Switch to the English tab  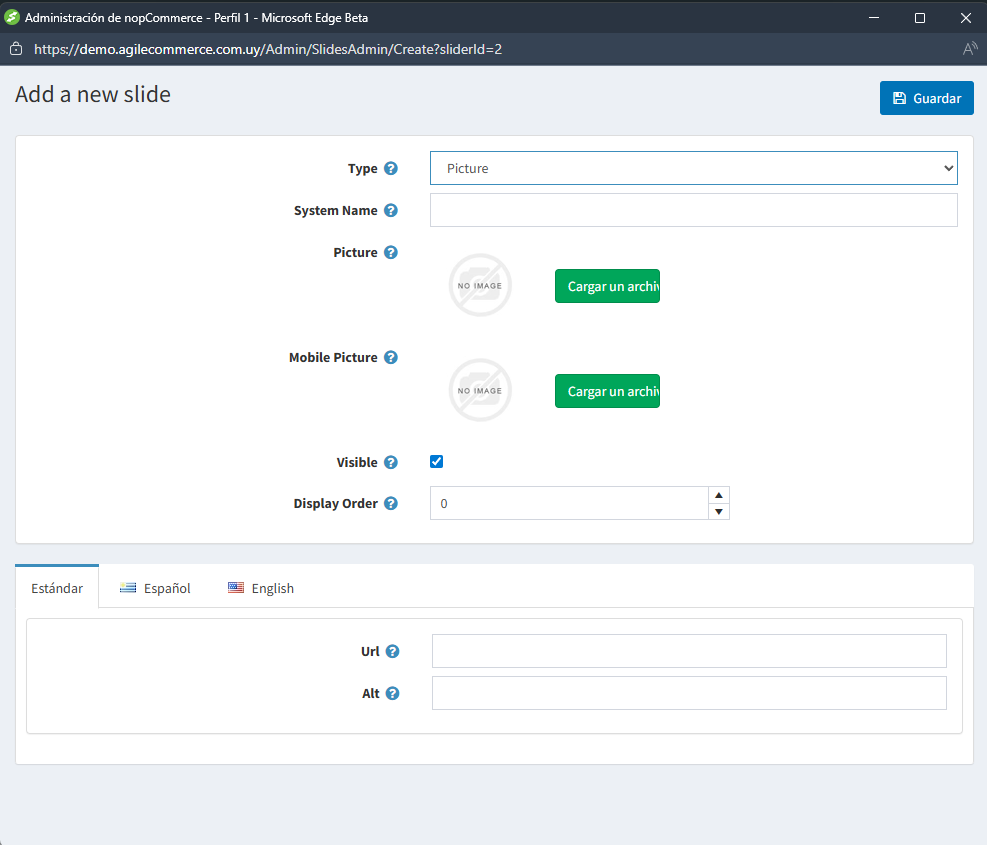[261, 588]
